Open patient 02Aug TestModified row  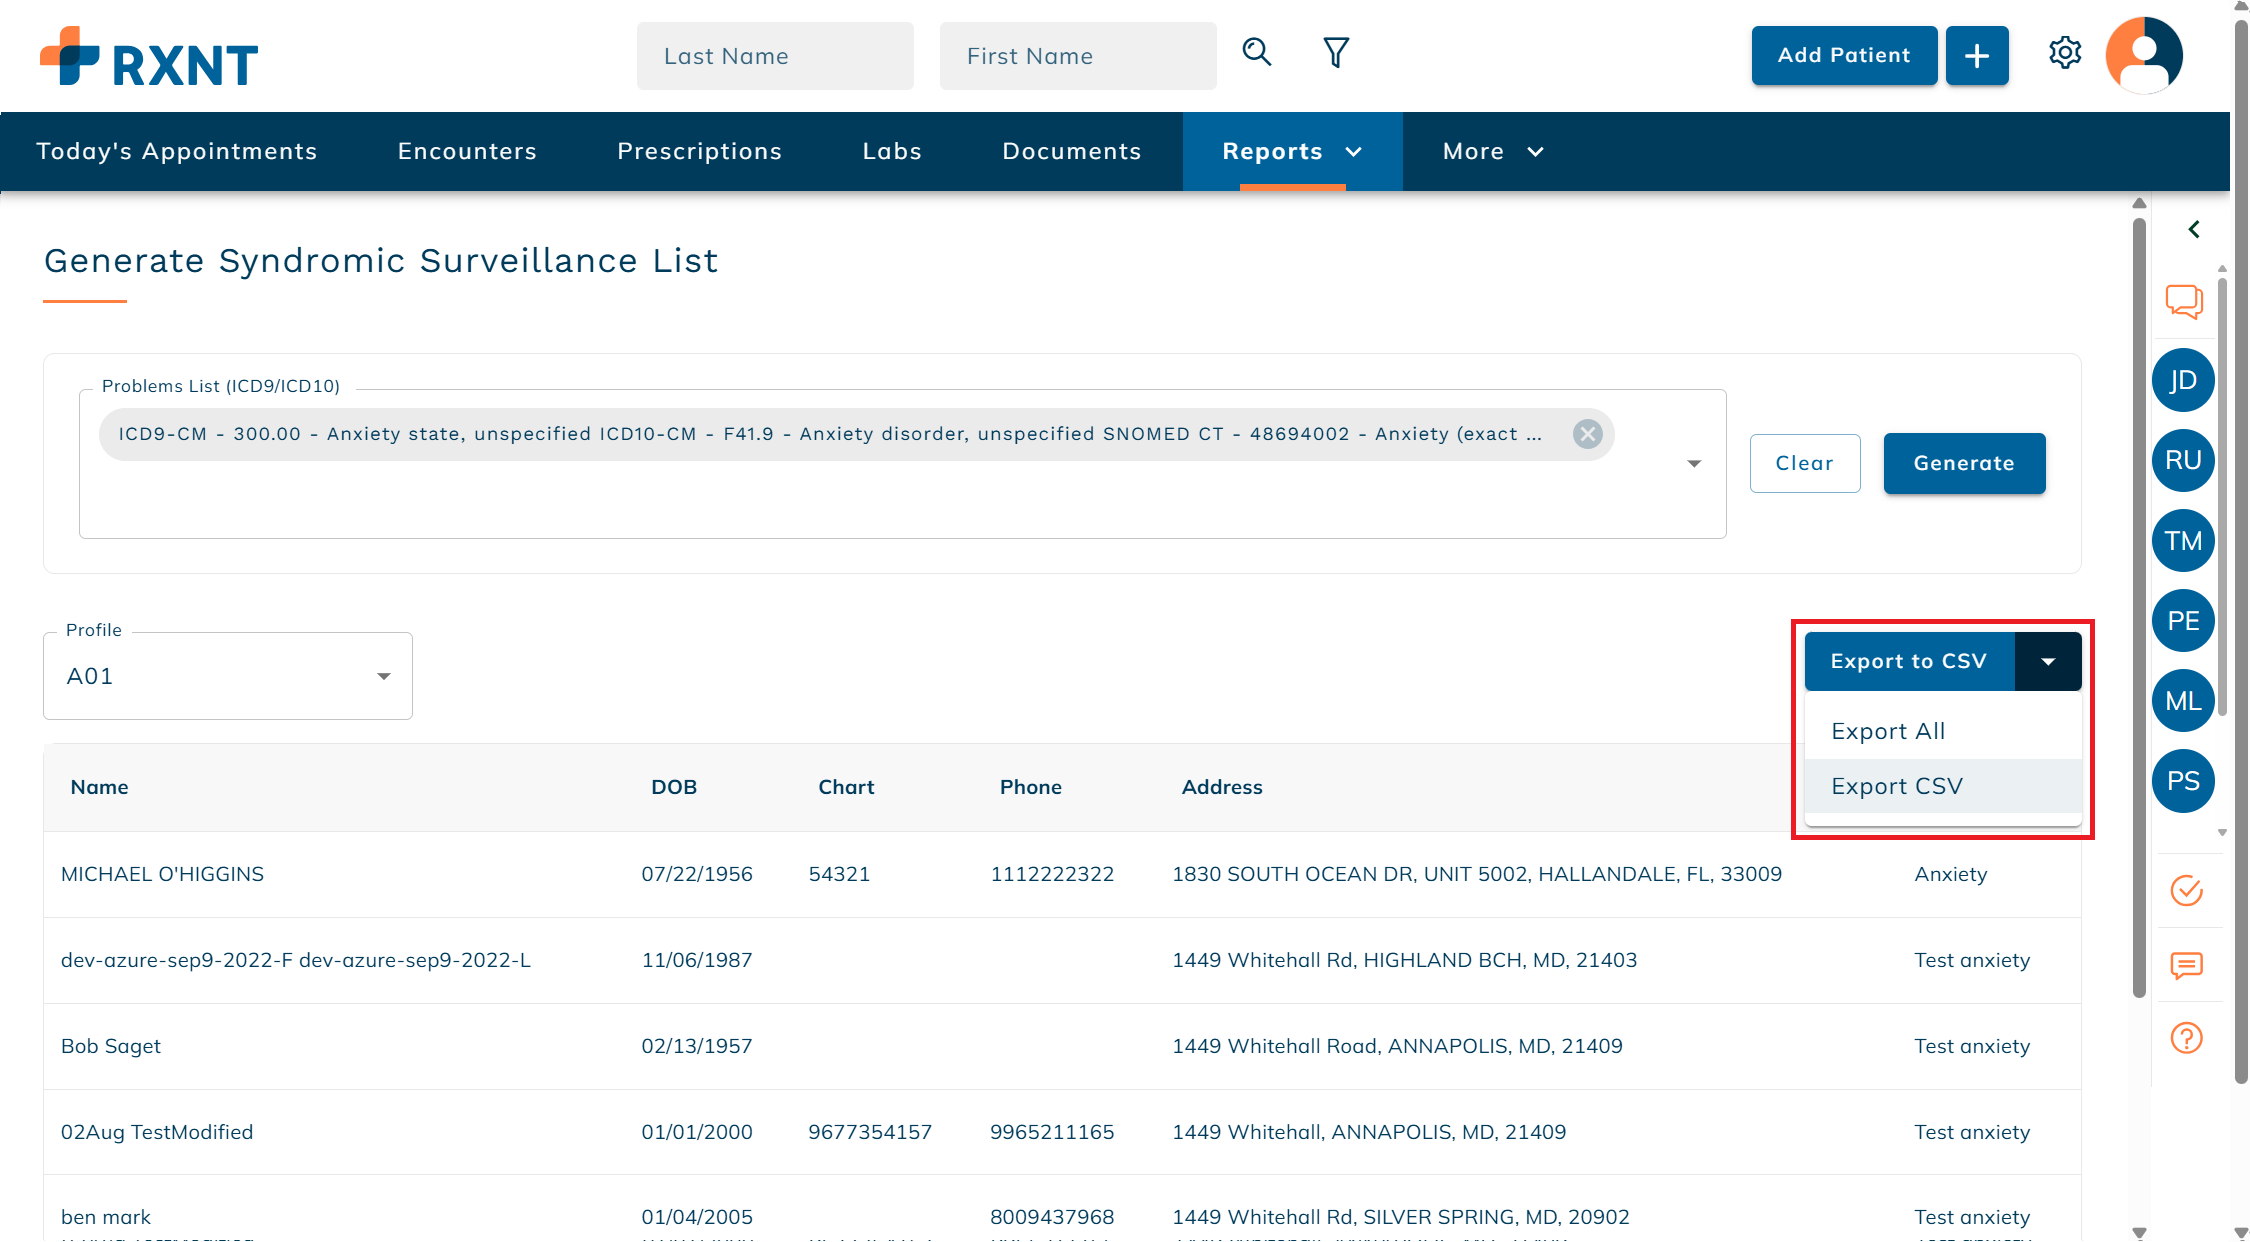click(x=1062, y=1132)
